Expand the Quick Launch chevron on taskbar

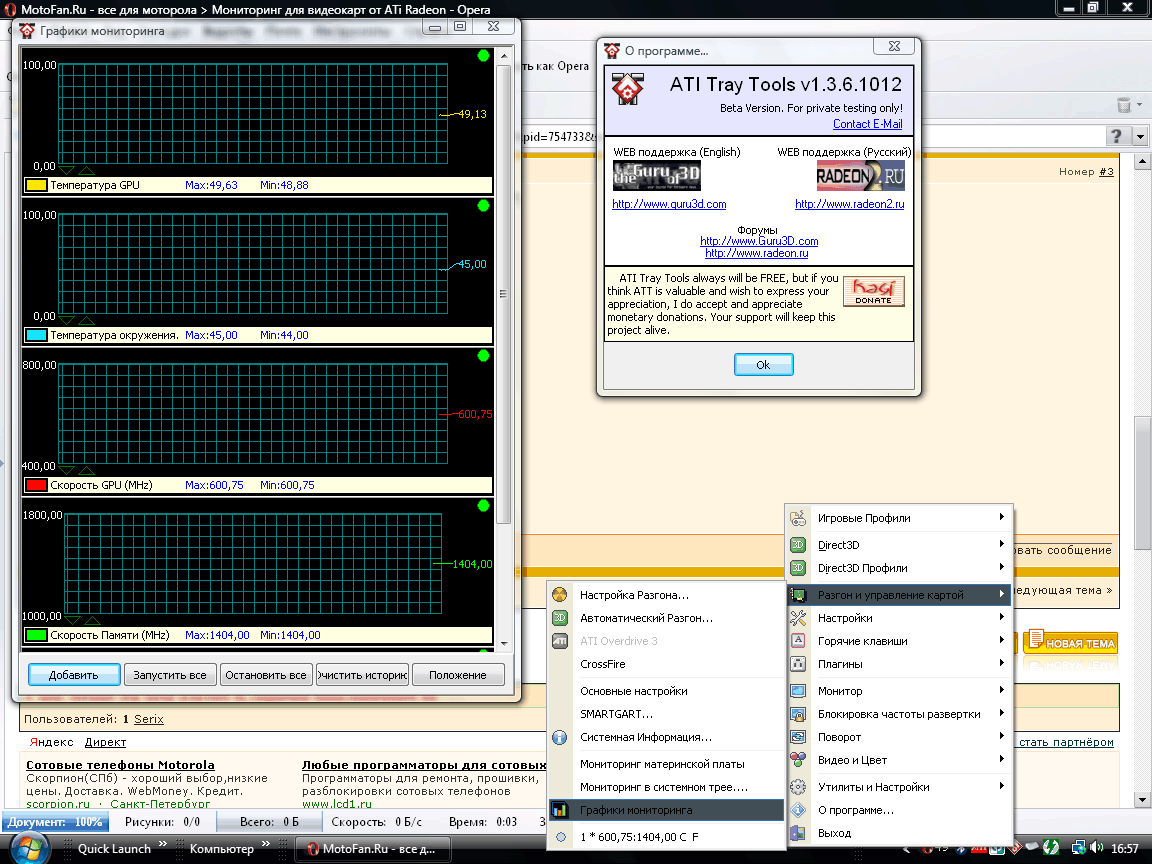[x=163, y=843]
